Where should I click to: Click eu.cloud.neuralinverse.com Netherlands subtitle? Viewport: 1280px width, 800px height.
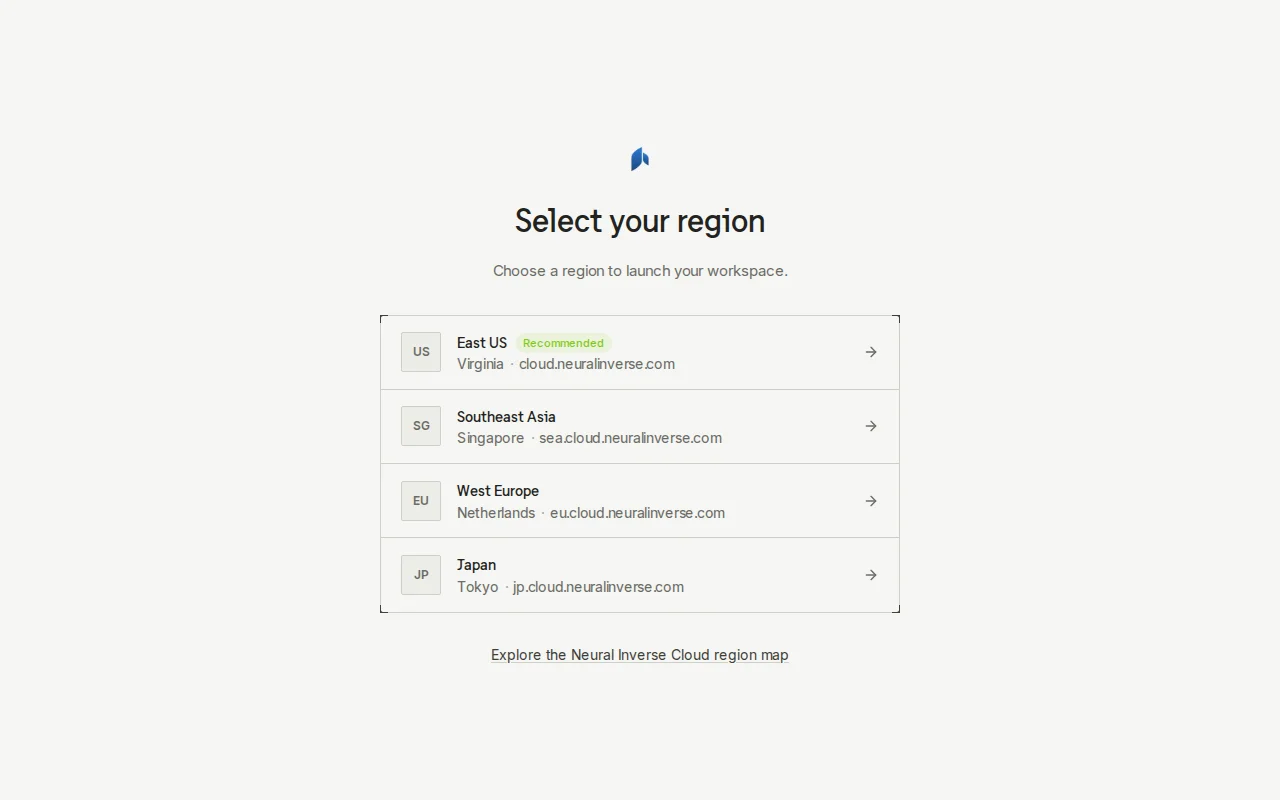click(591, 513)
